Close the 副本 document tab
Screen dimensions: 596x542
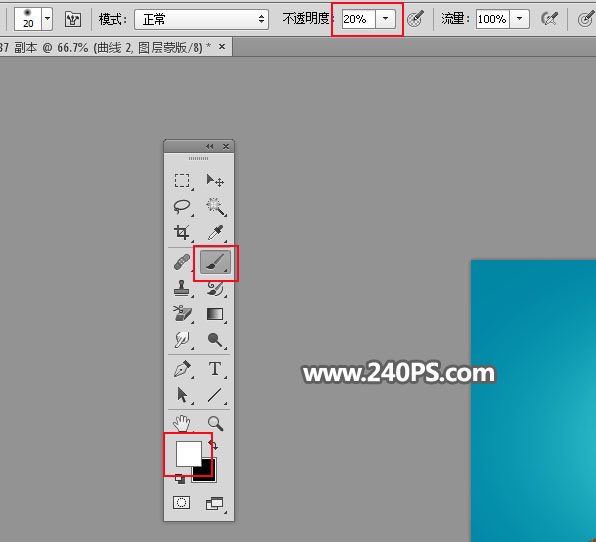[x=222, y=47]
